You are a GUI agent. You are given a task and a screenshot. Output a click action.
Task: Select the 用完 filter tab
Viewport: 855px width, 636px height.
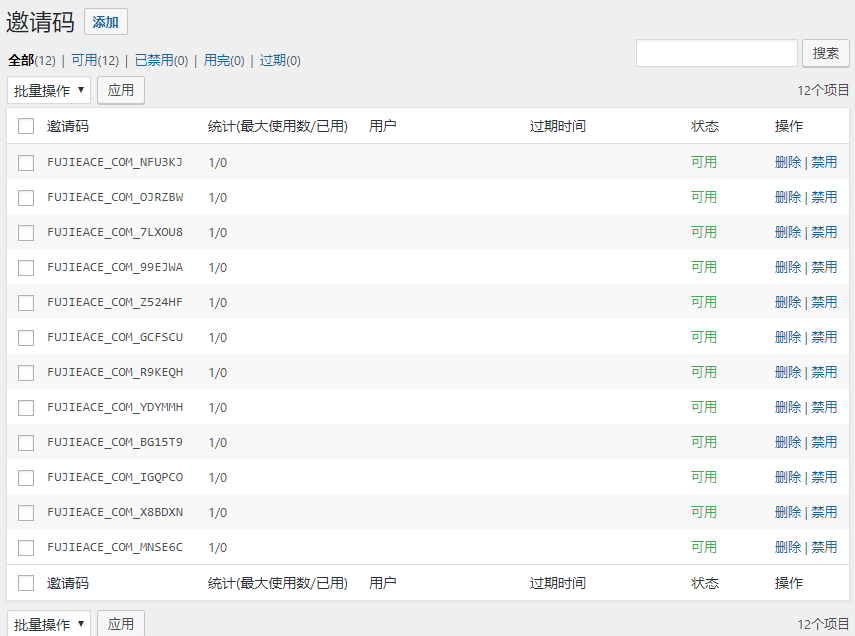click(x=217, y=60)
